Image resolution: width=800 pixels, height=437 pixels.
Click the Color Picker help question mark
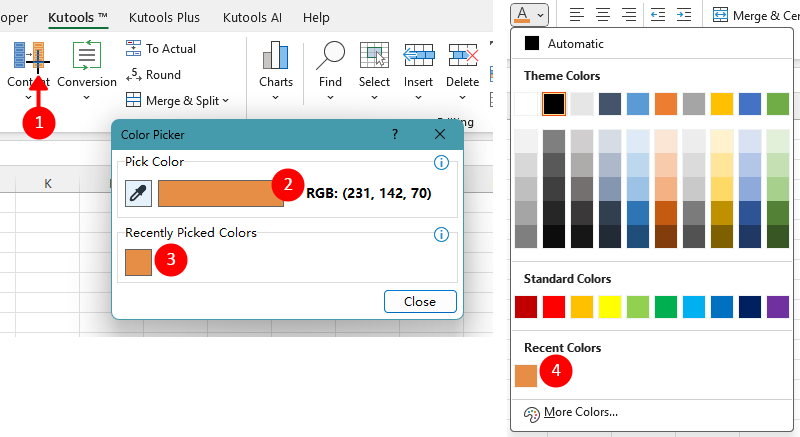tap(395, 134)
